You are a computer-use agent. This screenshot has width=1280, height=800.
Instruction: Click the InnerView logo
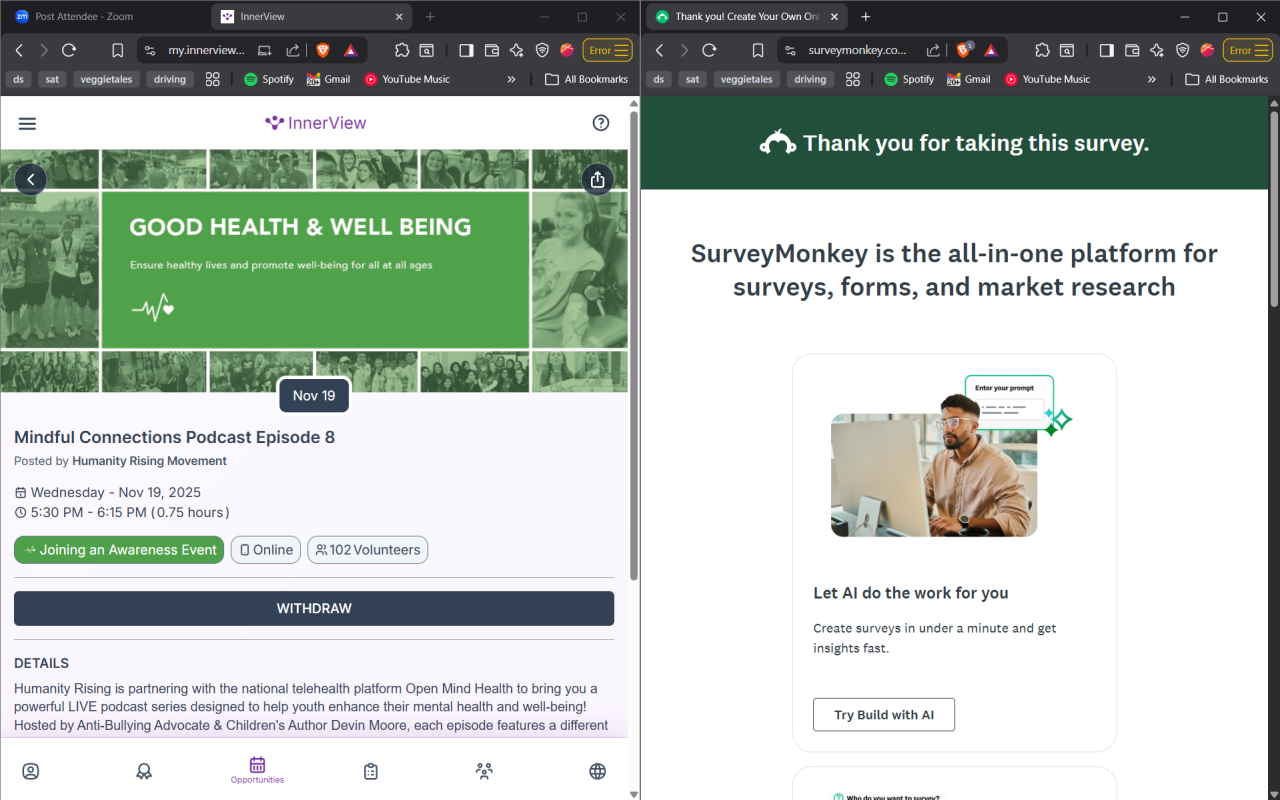315,123
